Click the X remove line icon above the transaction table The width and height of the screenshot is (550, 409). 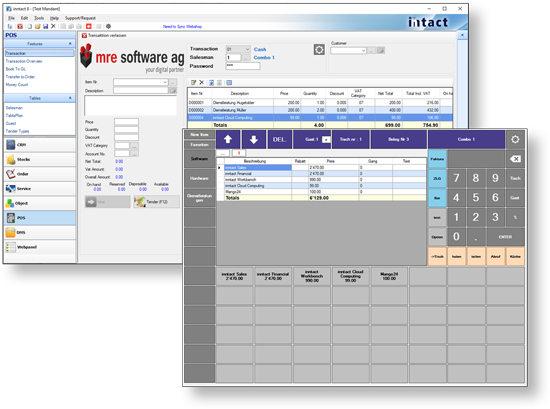coord(202,82)
